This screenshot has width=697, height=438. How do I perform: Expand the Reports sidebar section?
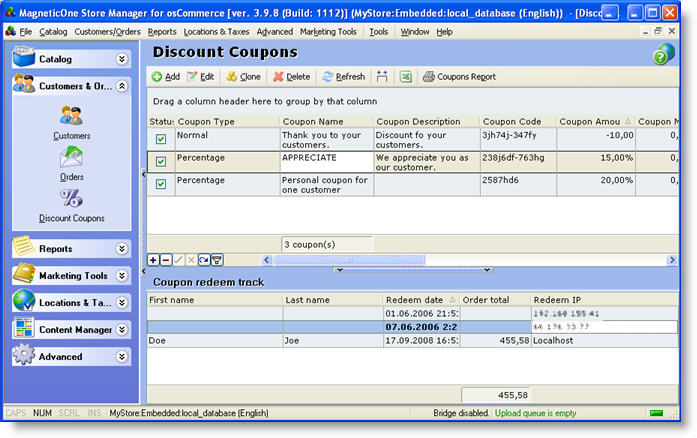pos(122,249)
